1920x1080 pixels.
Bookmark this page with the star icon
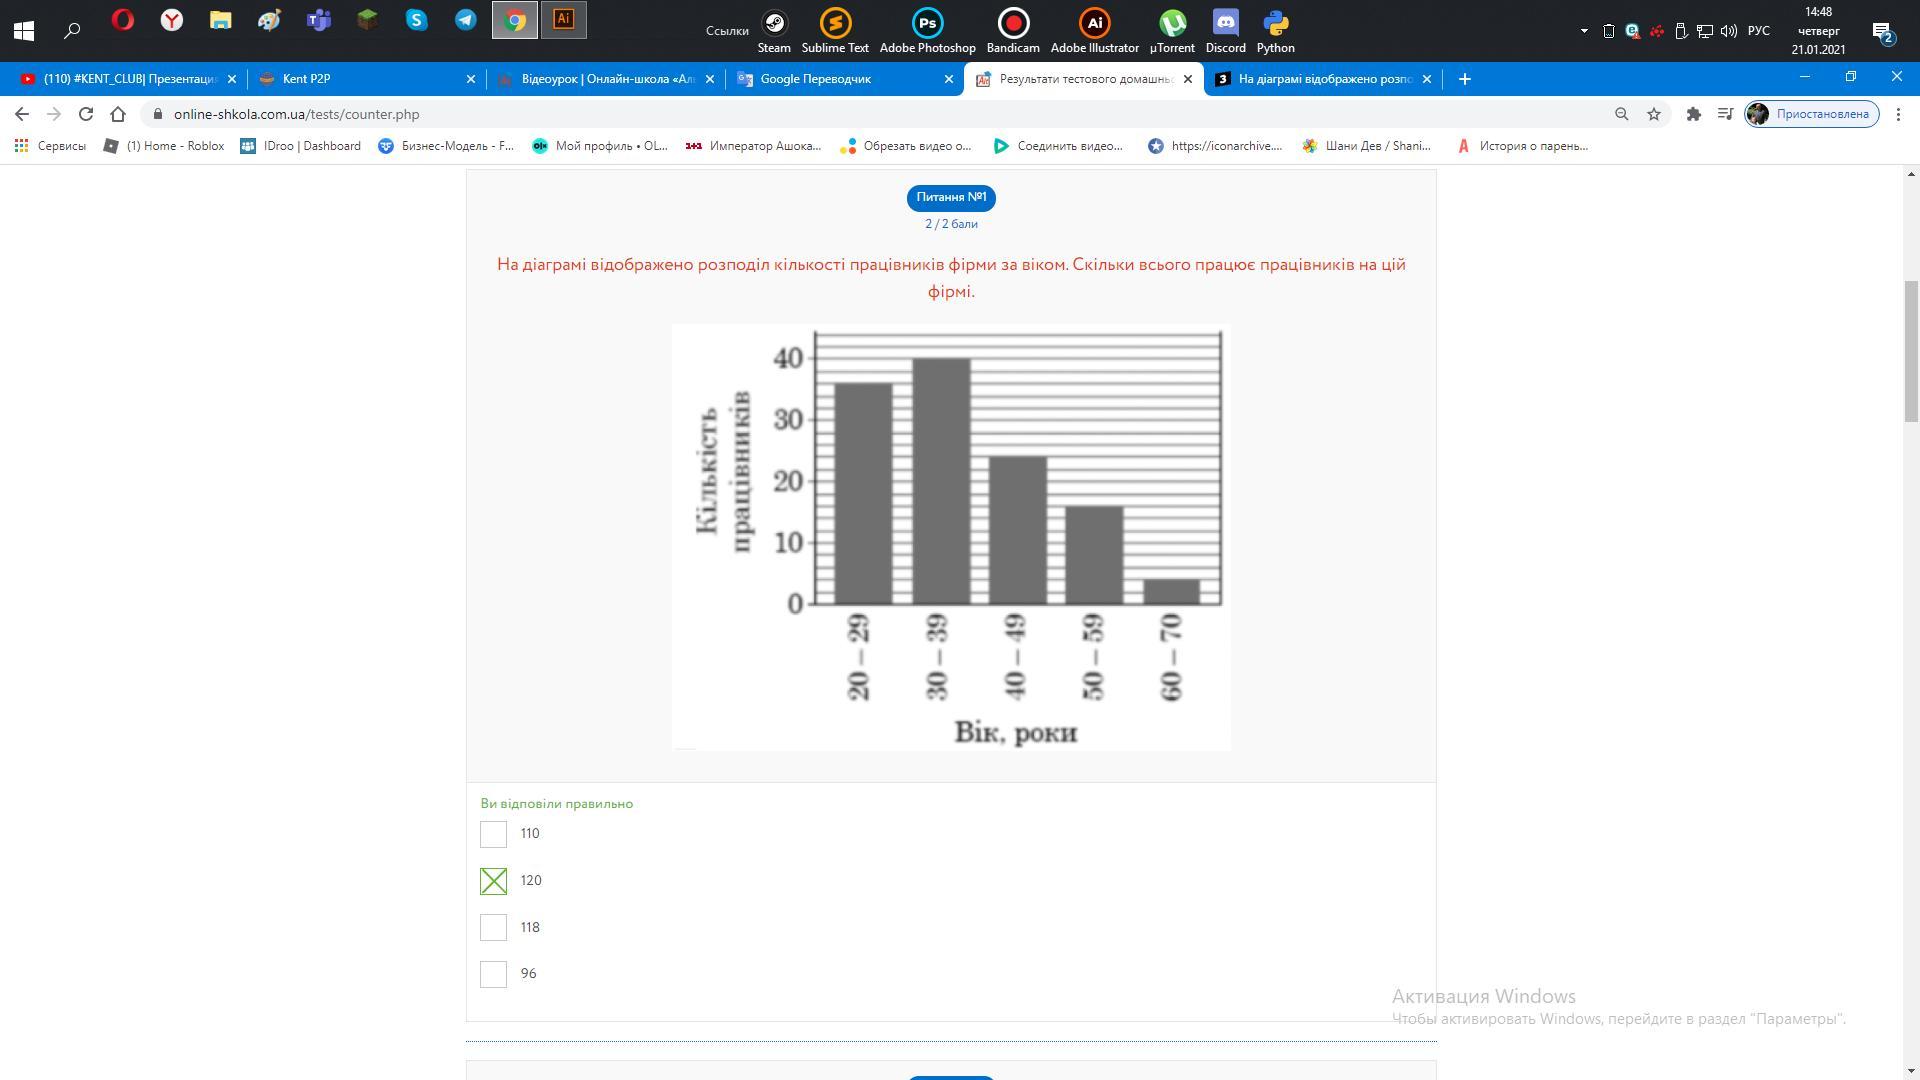[1654, 114]
